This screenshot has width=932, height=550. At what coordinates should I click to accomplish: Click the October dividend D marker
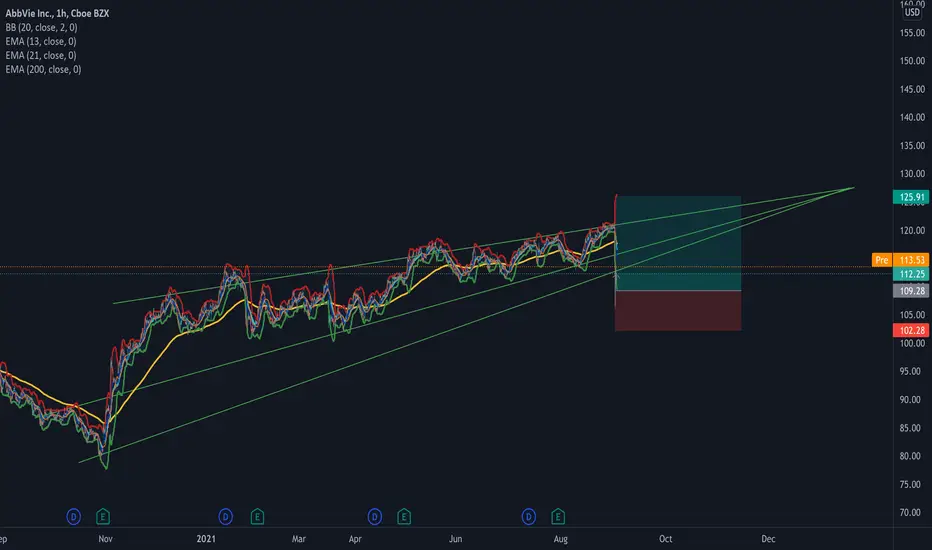(x=74, y=517)
